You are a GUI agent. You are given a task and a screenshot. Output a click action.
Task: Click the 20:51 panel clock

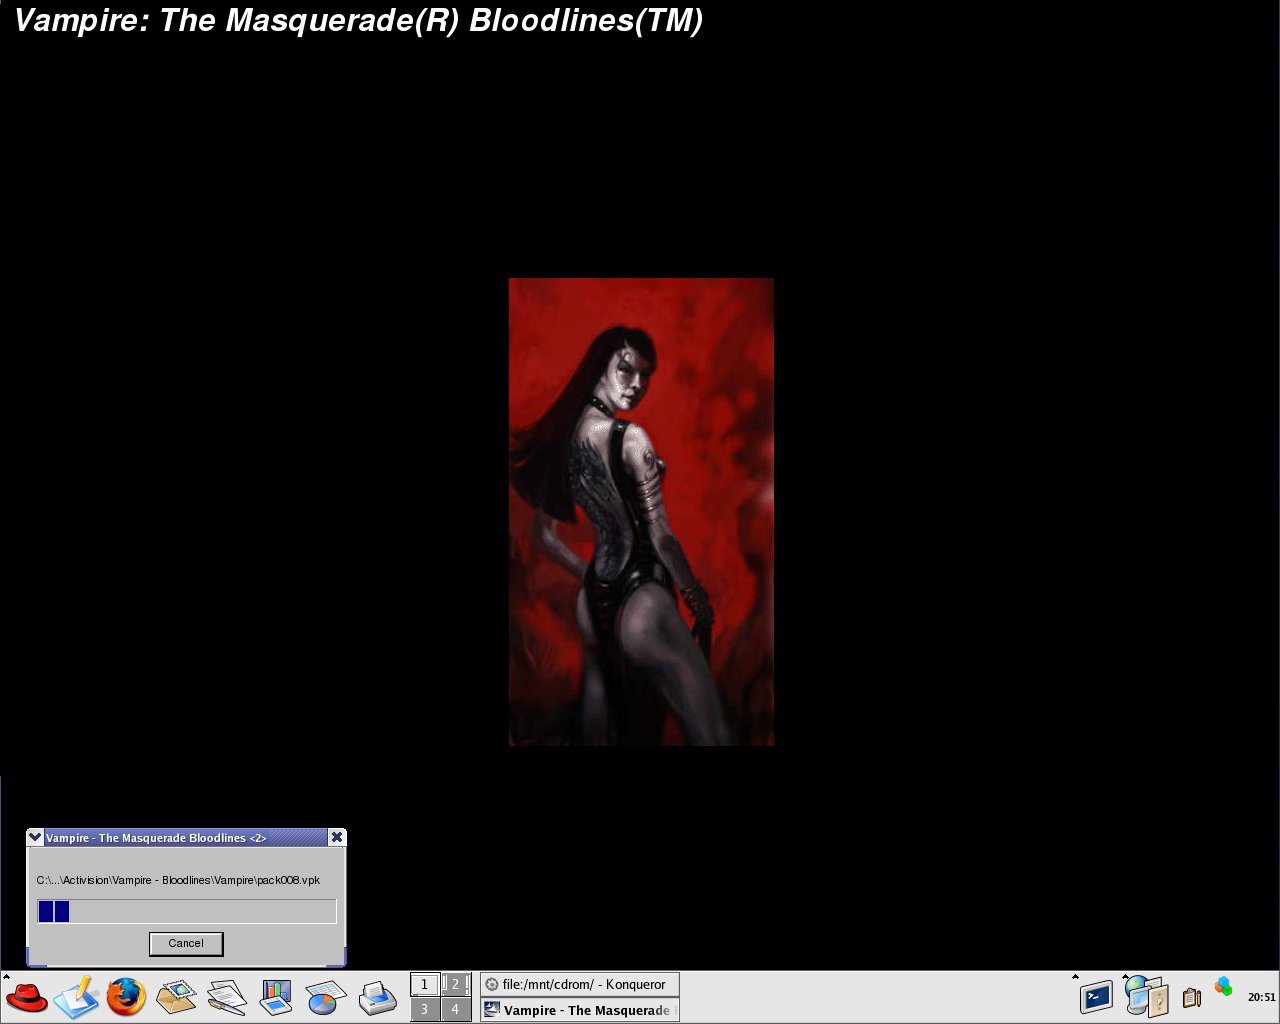(1261, 997)
